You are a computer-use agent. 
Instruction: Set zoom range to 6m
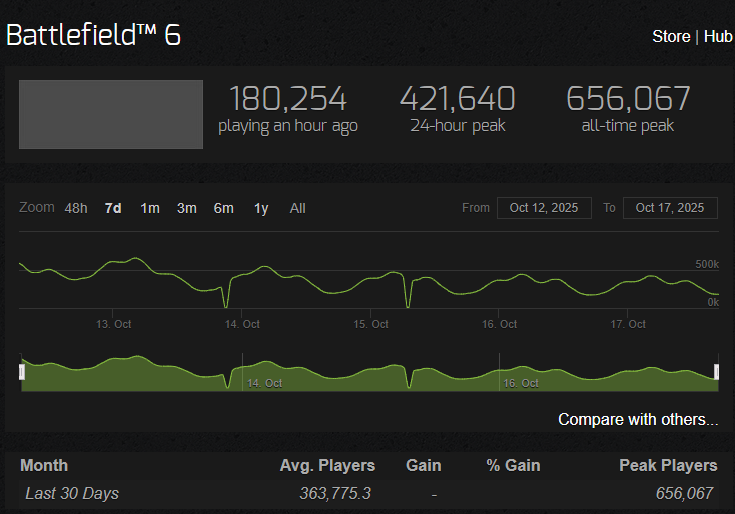224,208
